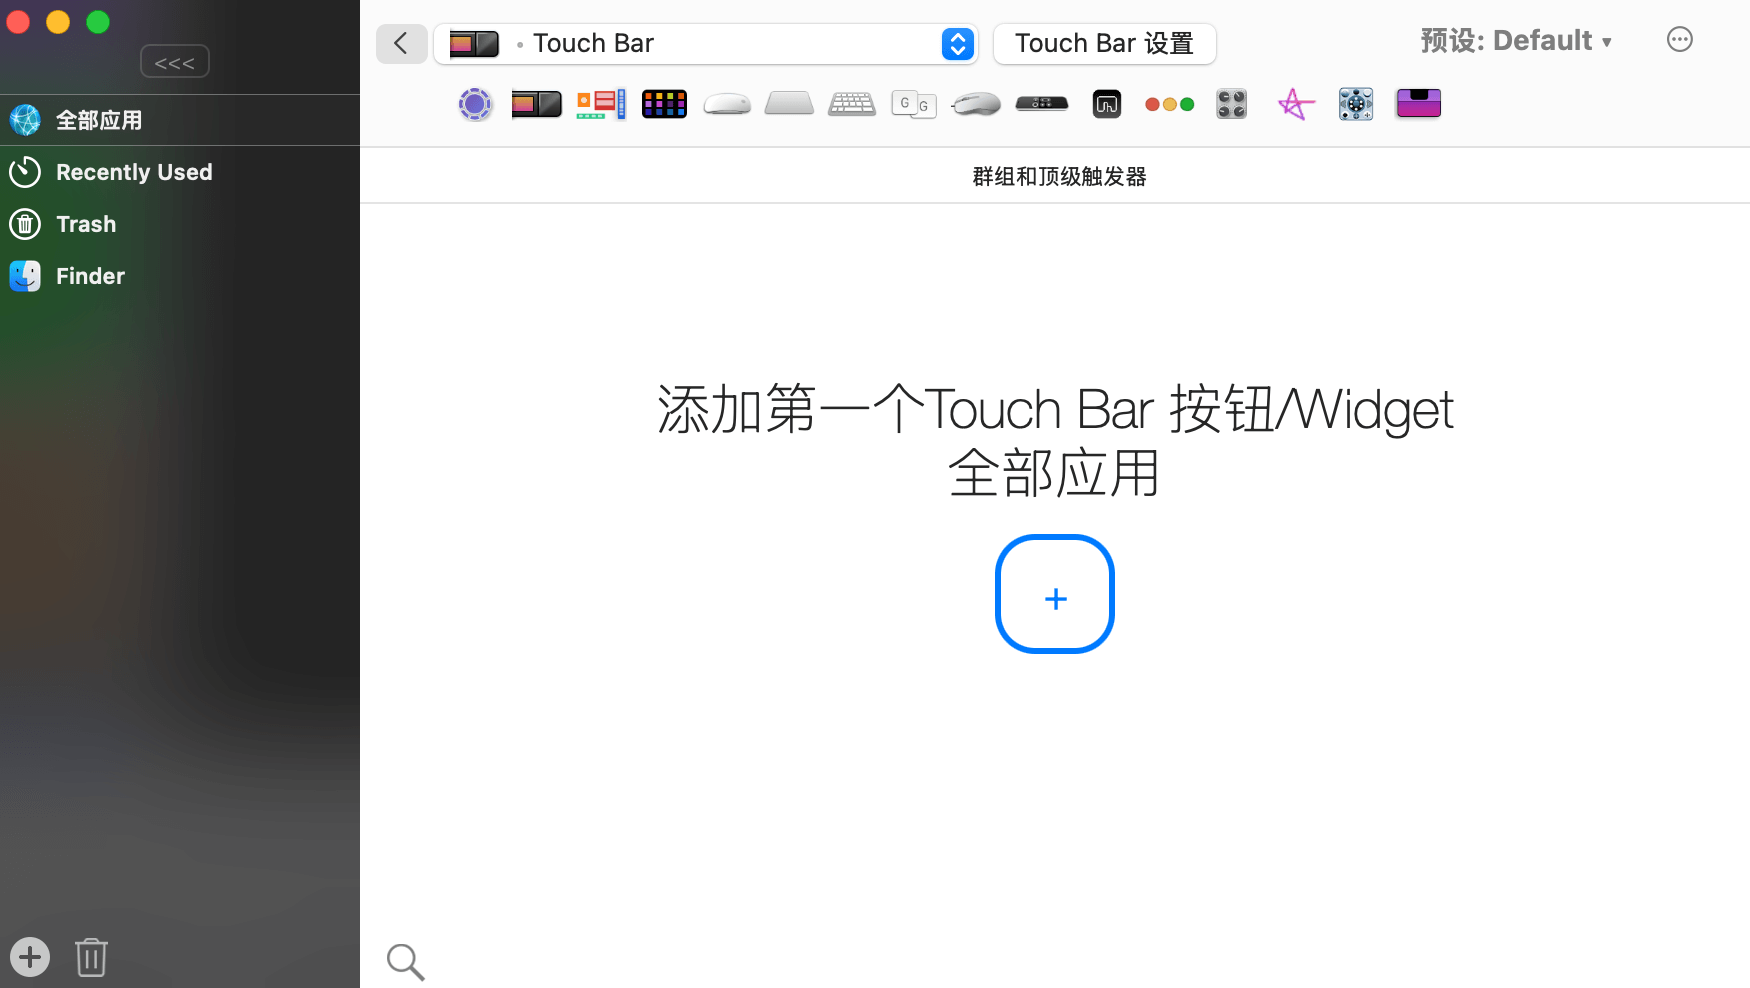Image resolution: width=1750 pixels, height=988 pixels.
Task: Select the Siri Remote icon
Action: tap(1042, 104)
